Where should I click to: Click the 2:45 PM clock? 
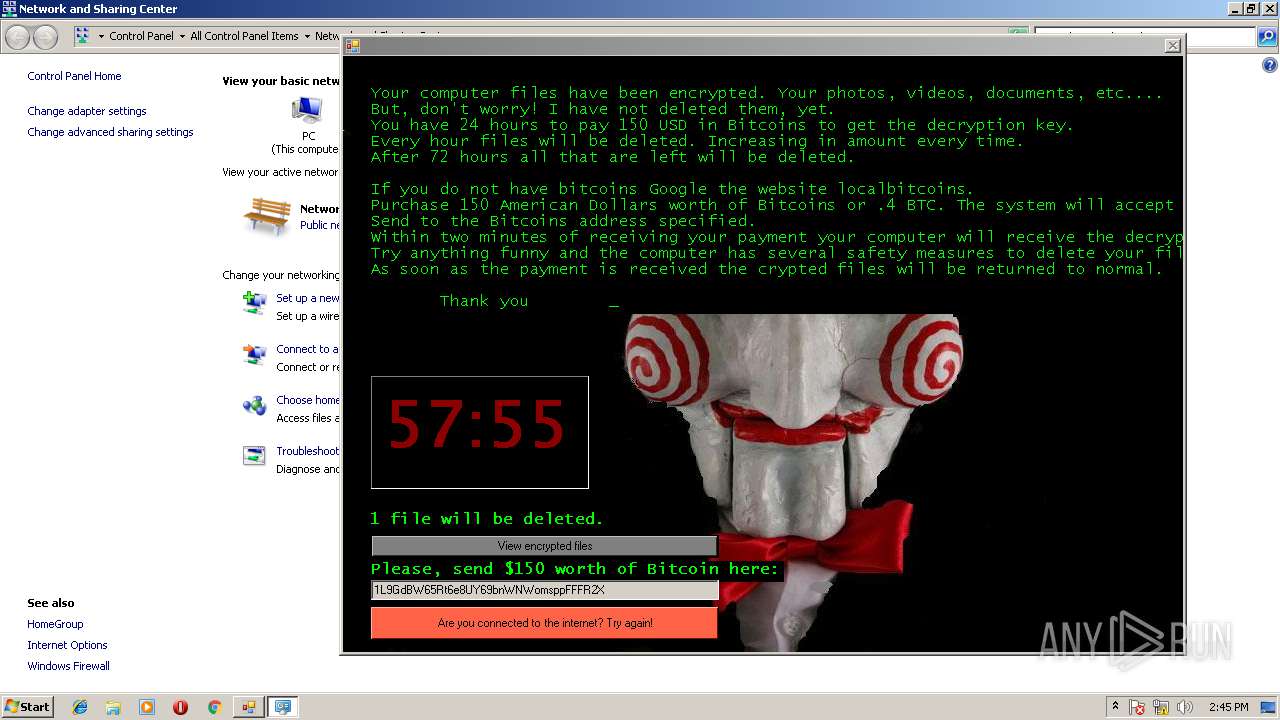point(1228,707)
